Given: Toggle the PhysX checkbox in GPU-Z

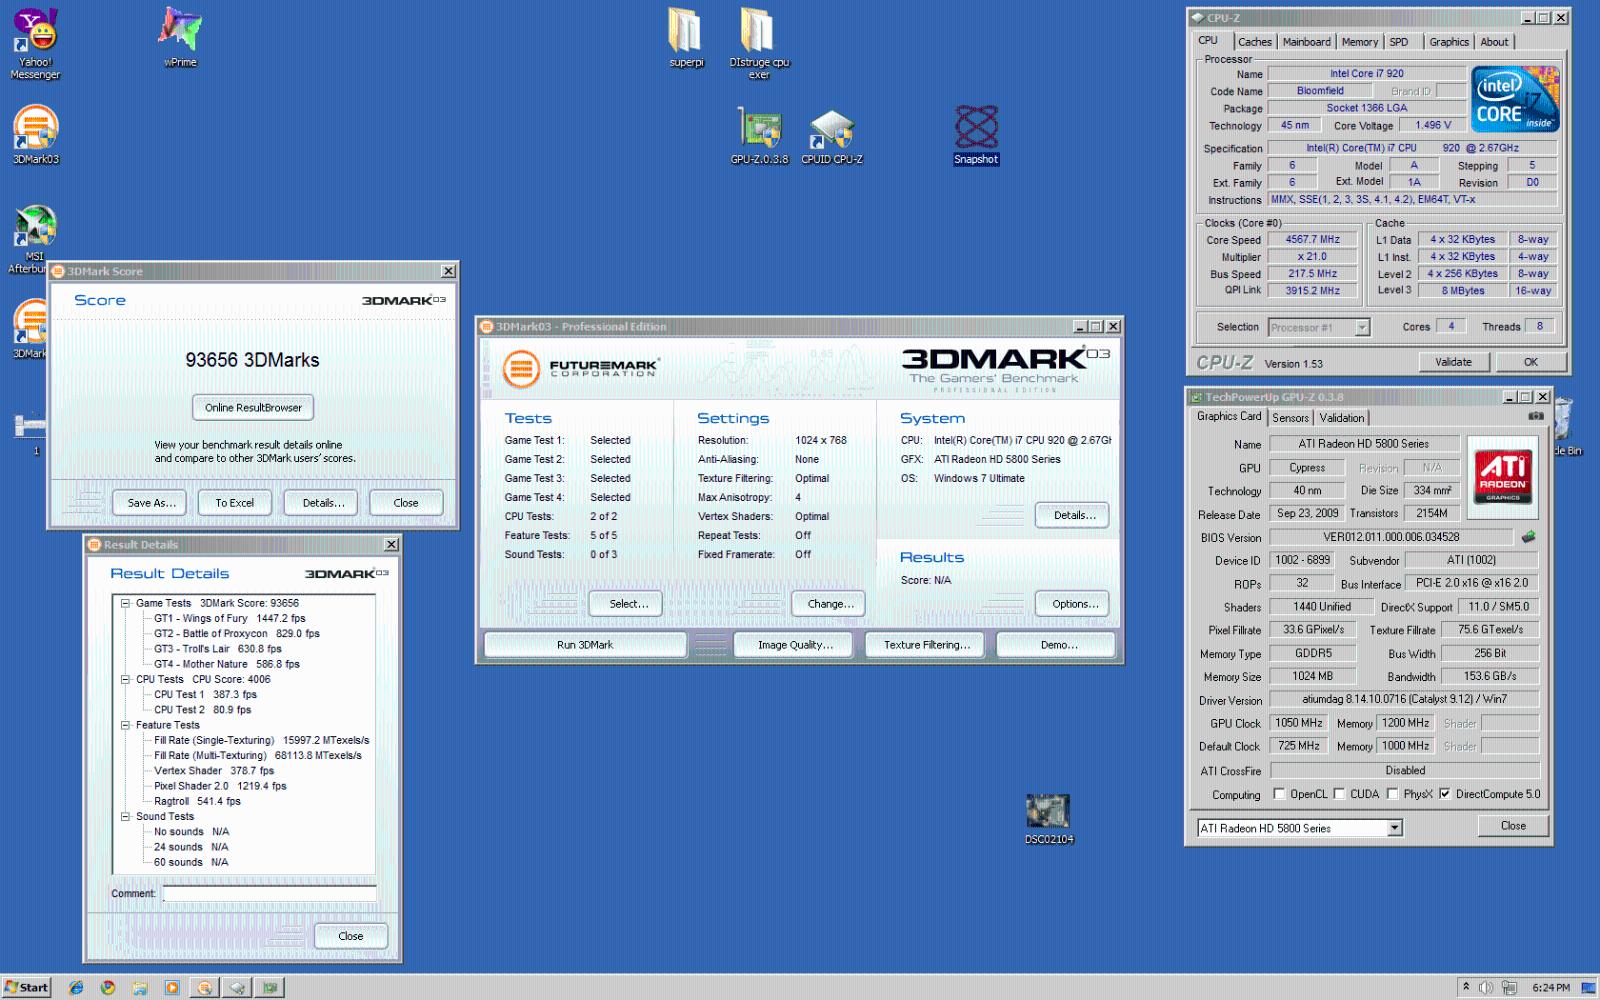Looking at the screenshot, I should (1392, 794).
